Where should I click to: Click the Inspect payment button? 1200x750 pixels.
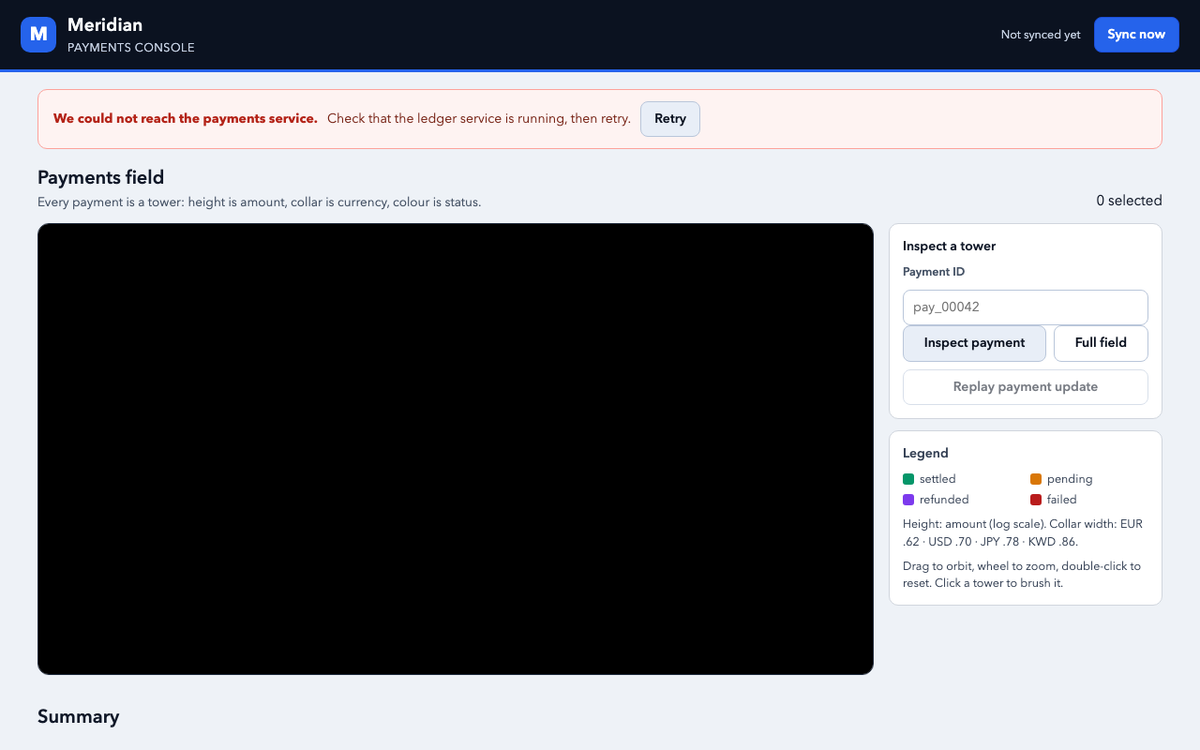pos(974,343)
